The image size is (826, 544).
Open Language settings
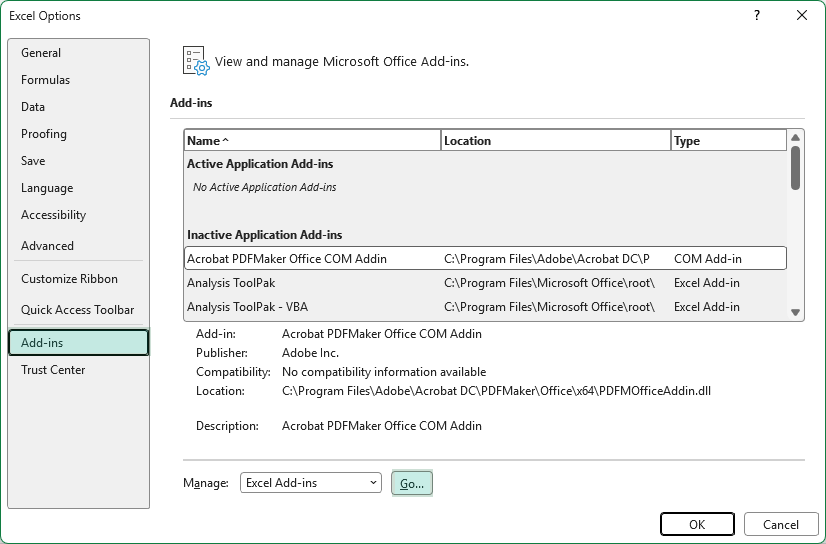coord(78,188)
